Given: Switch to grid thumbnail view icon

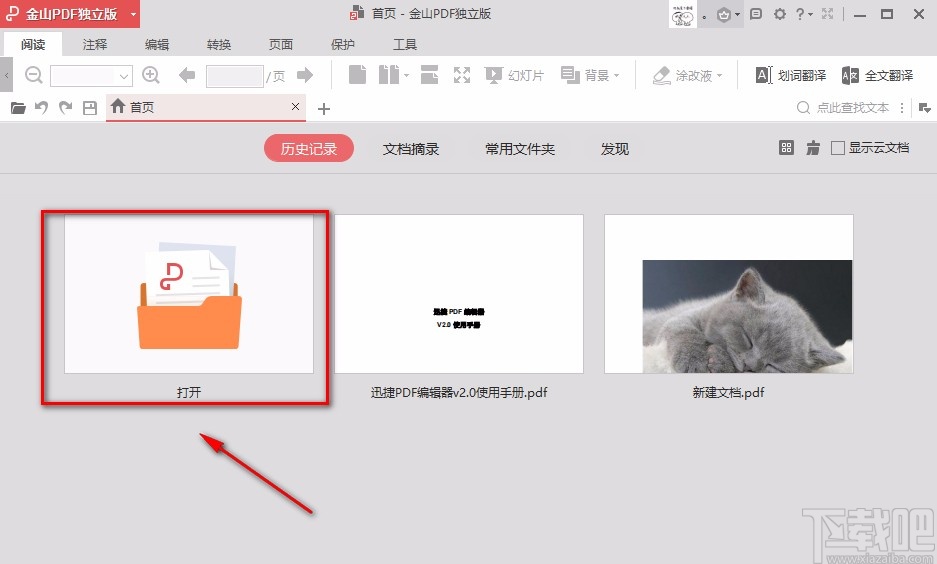Looking at the screenshot, I should (786, 148).
